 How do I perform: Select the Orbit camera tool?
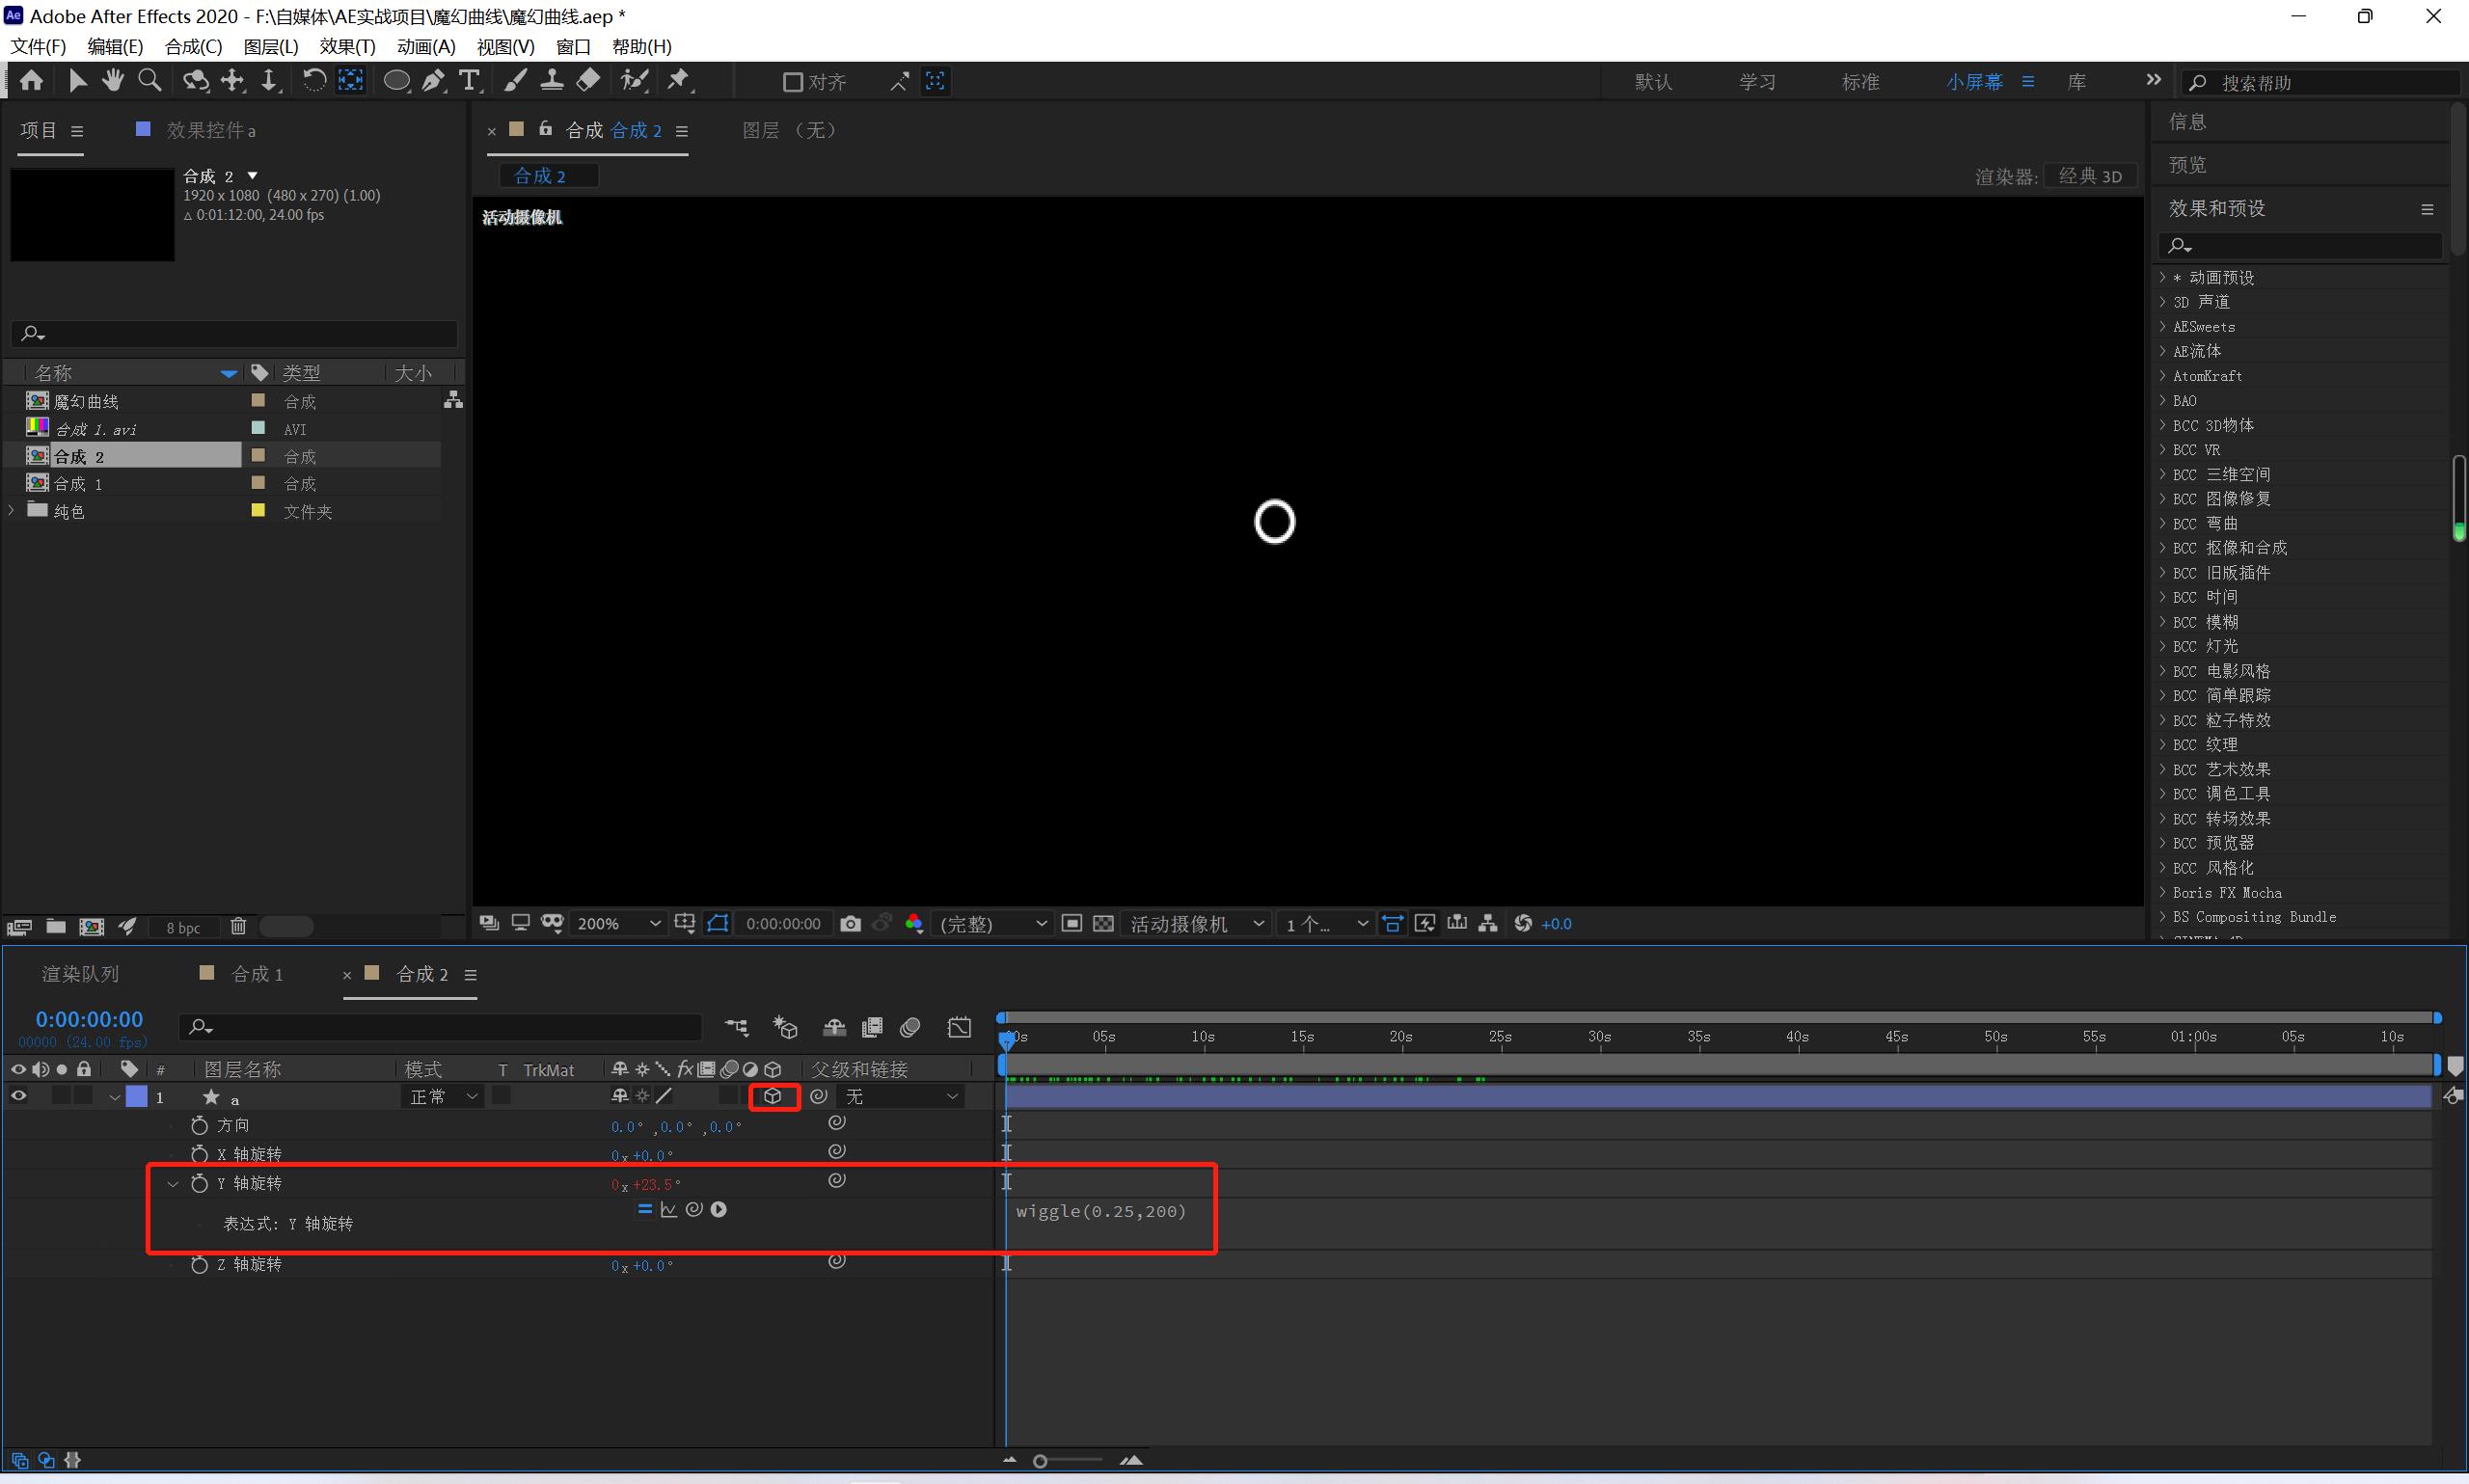(195, 81)
